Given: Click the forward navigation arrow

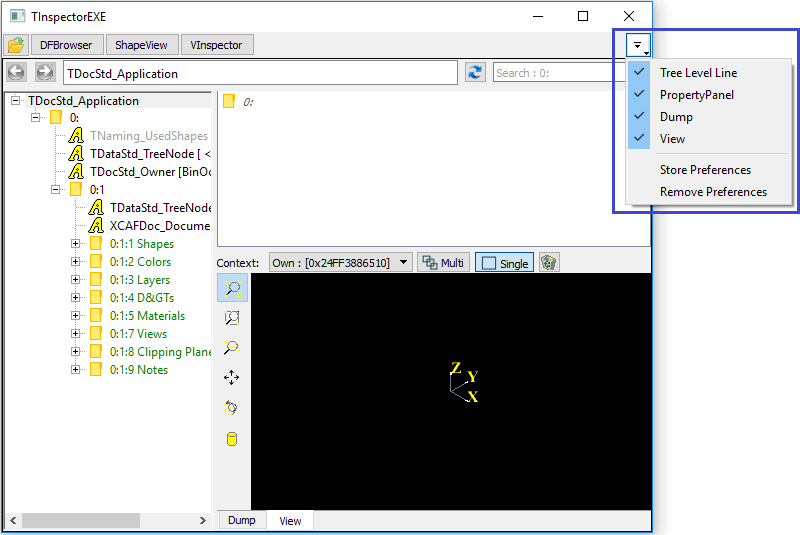Looking at the screenshot, I should click(x=45, y=73).
